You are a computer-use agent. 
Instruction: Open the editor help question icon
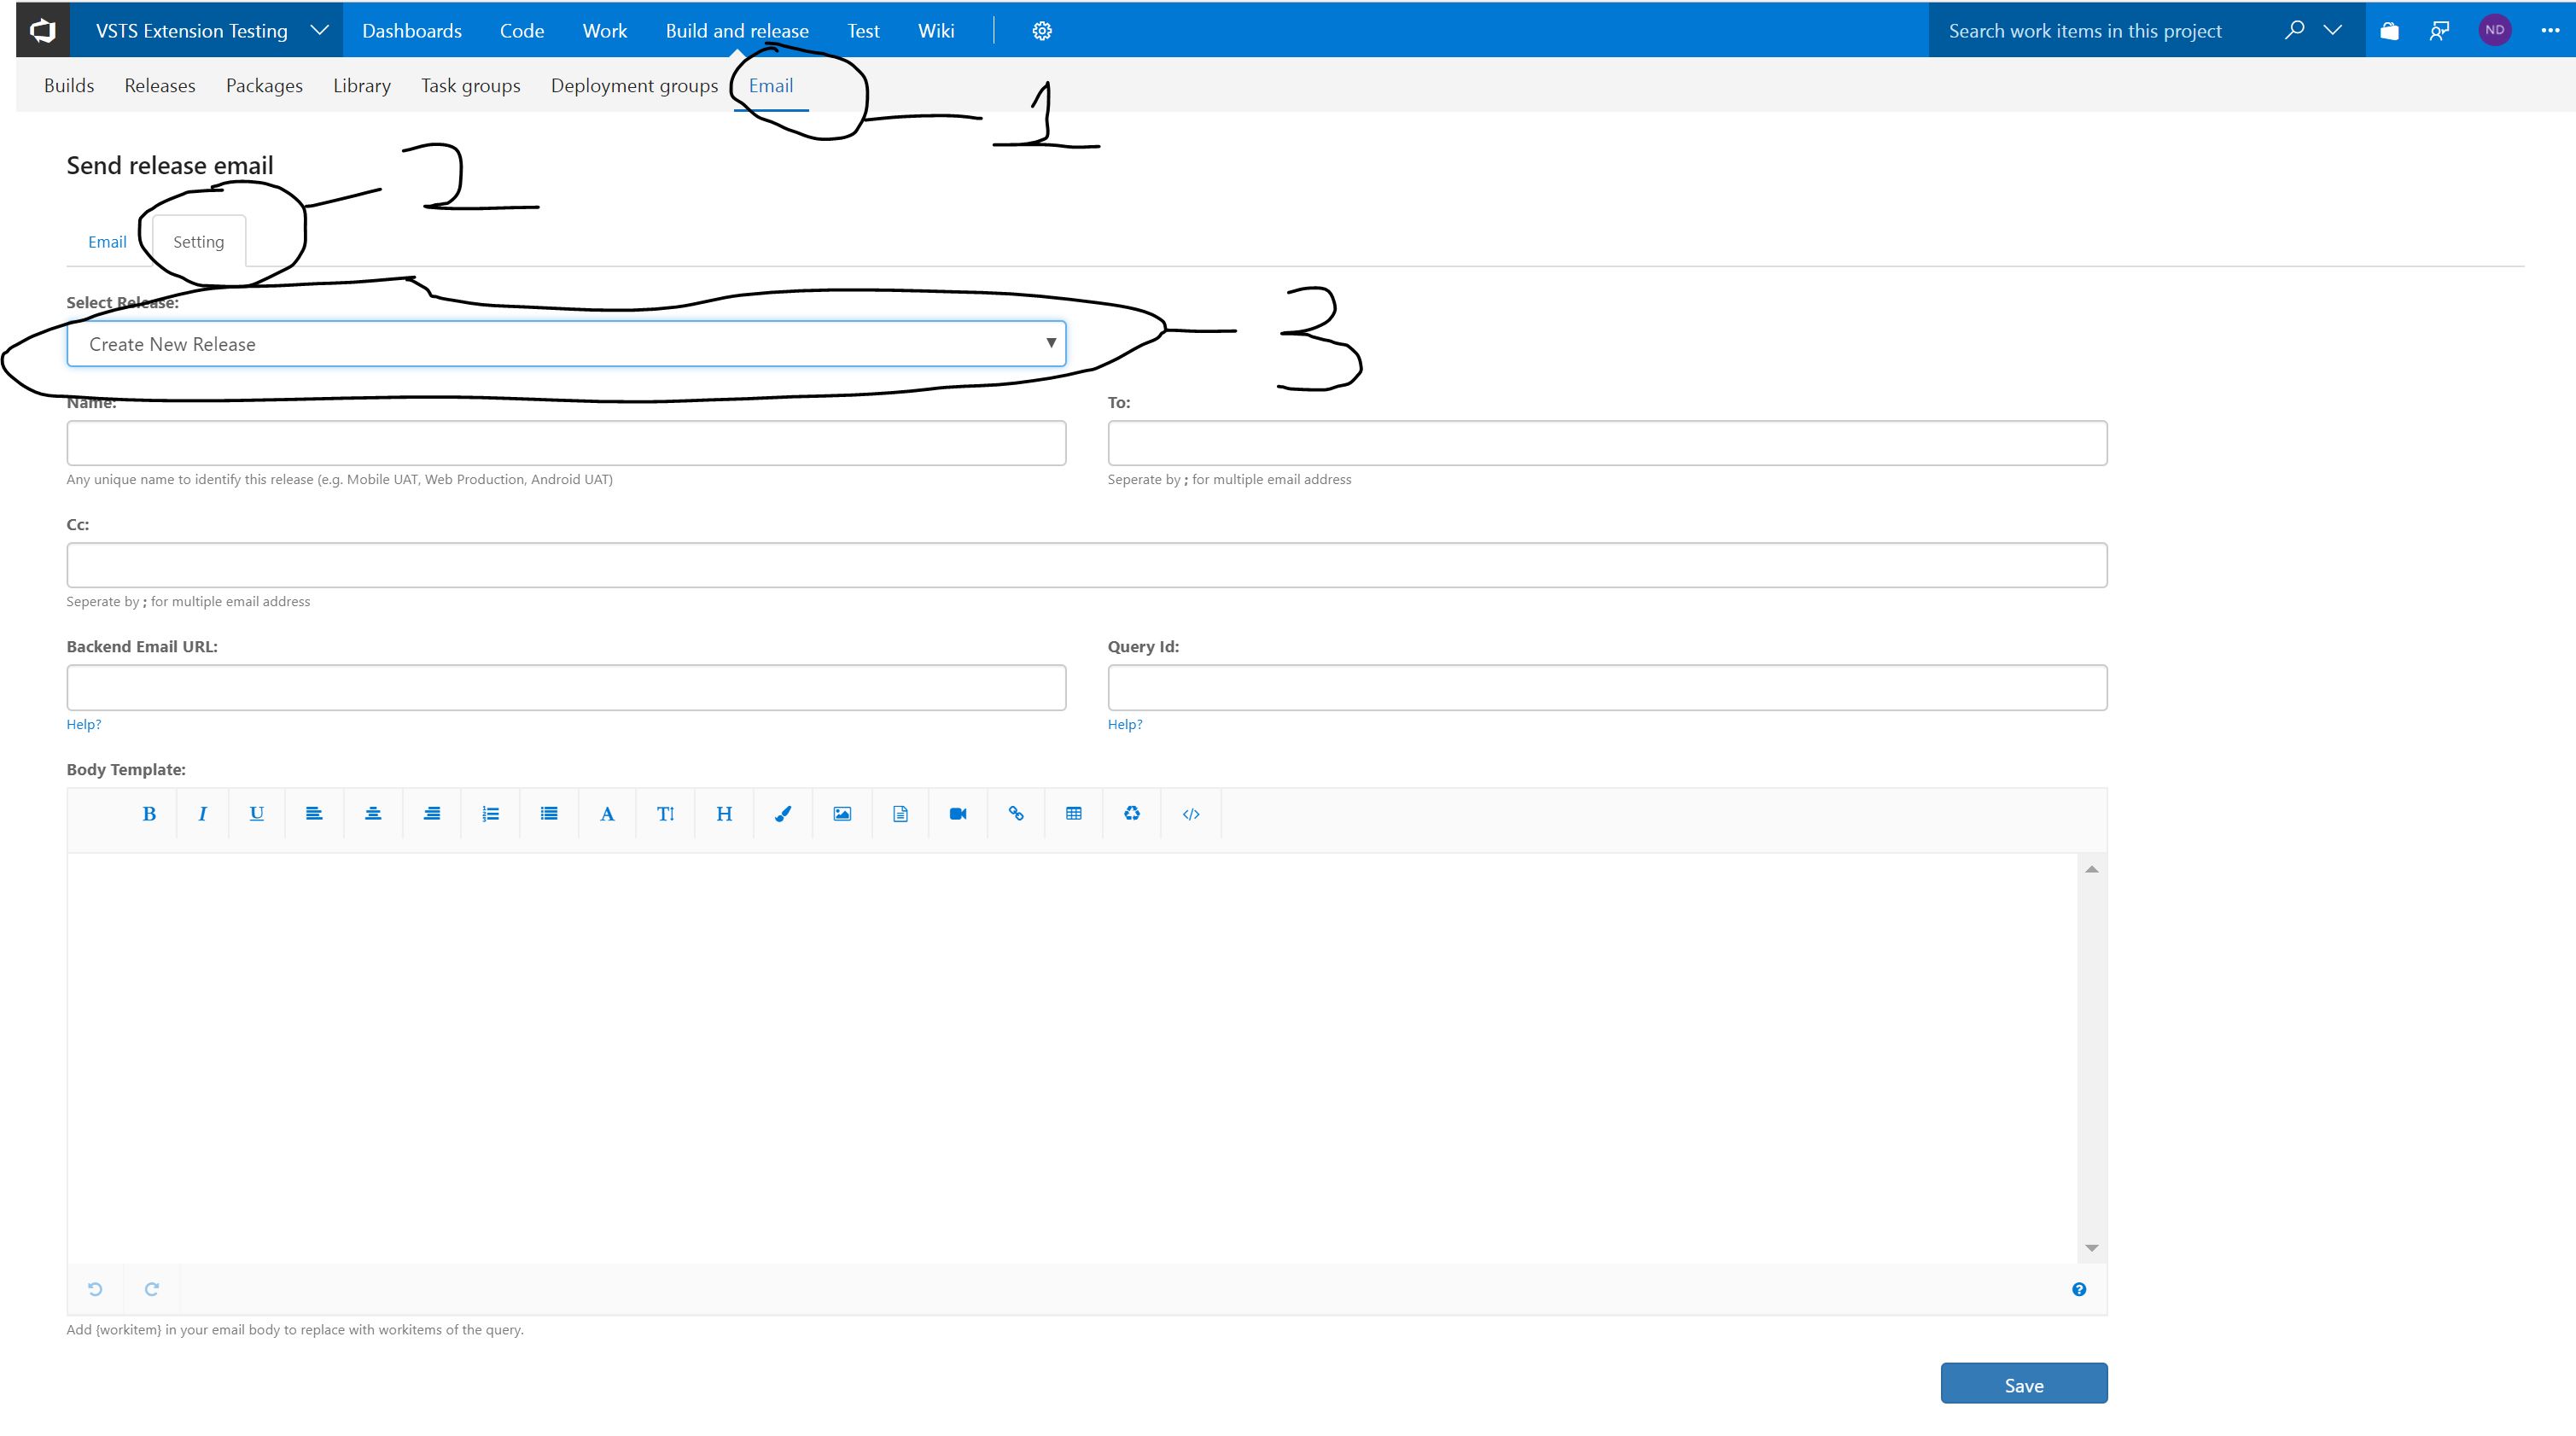[2079, 1289]
